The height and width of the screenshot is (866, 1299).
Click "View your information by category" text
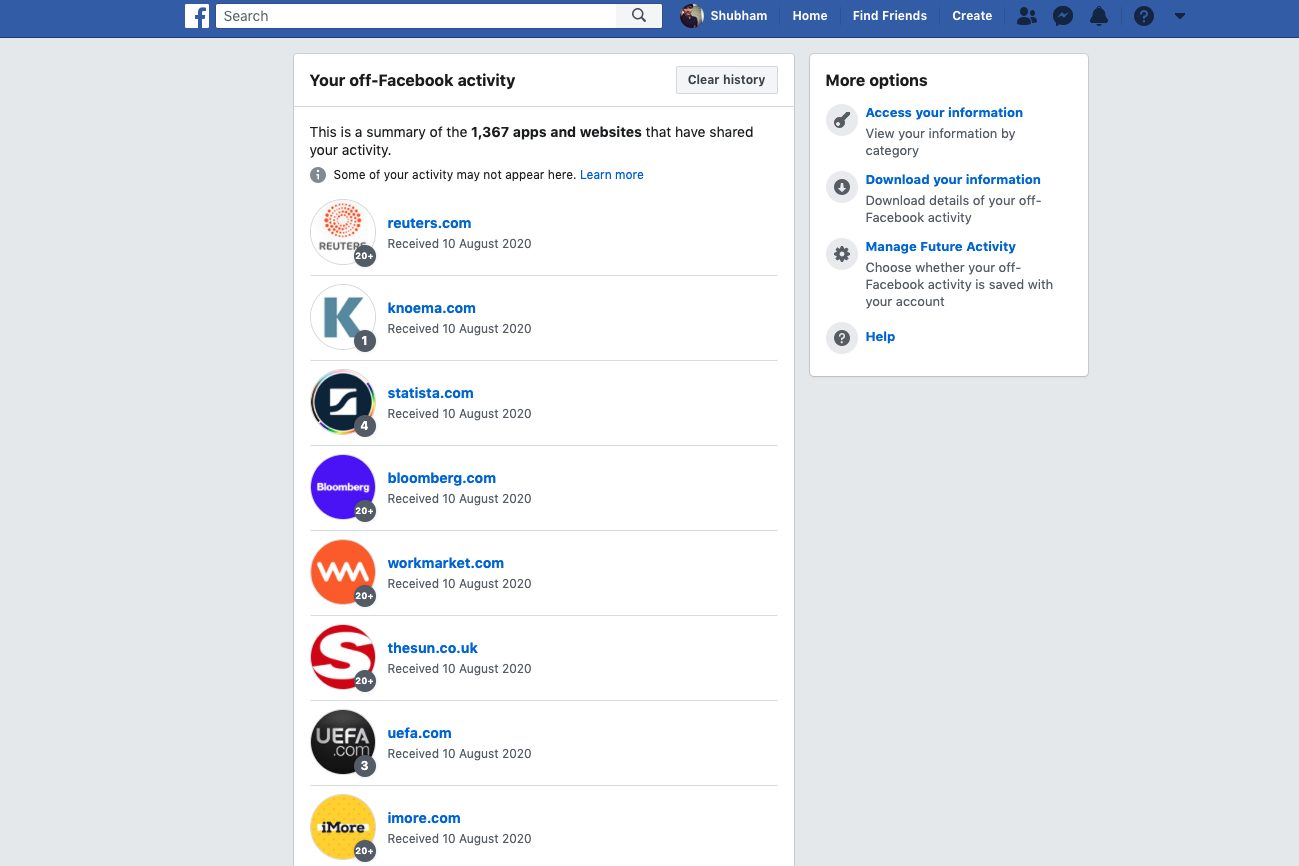coord(940,142)
